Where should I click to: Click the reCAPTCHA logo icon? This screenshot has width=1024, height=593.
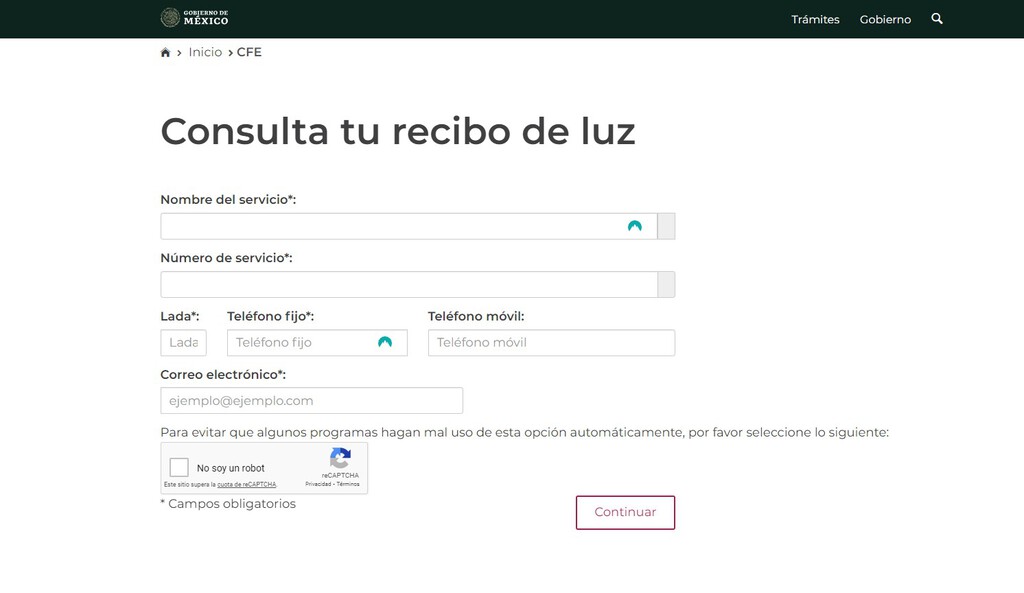[340, 458]
